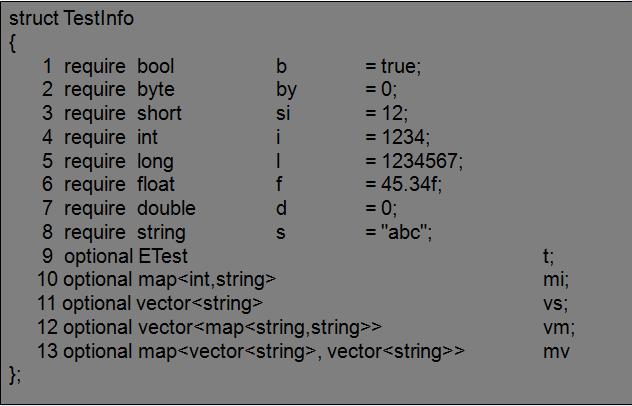
Task: Click the 'mi;' field name
Action: [x=556, y=279]
